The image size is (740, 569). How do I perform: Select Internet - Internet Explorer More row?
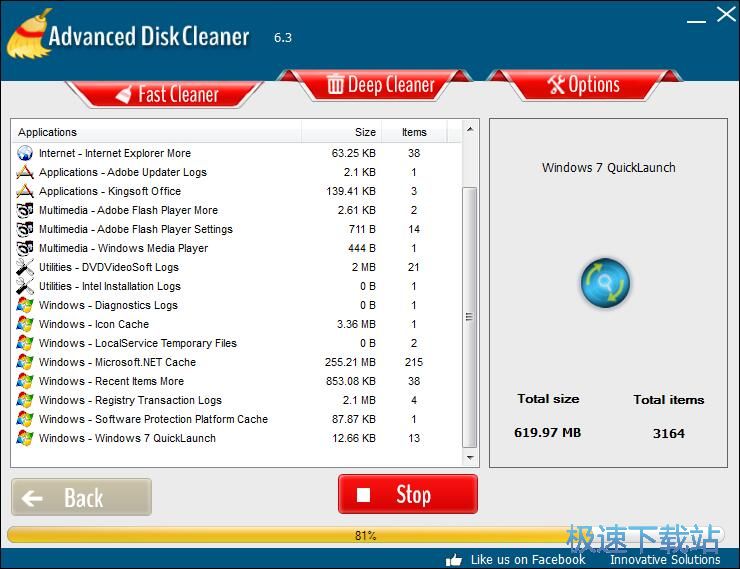click(236, 153)
